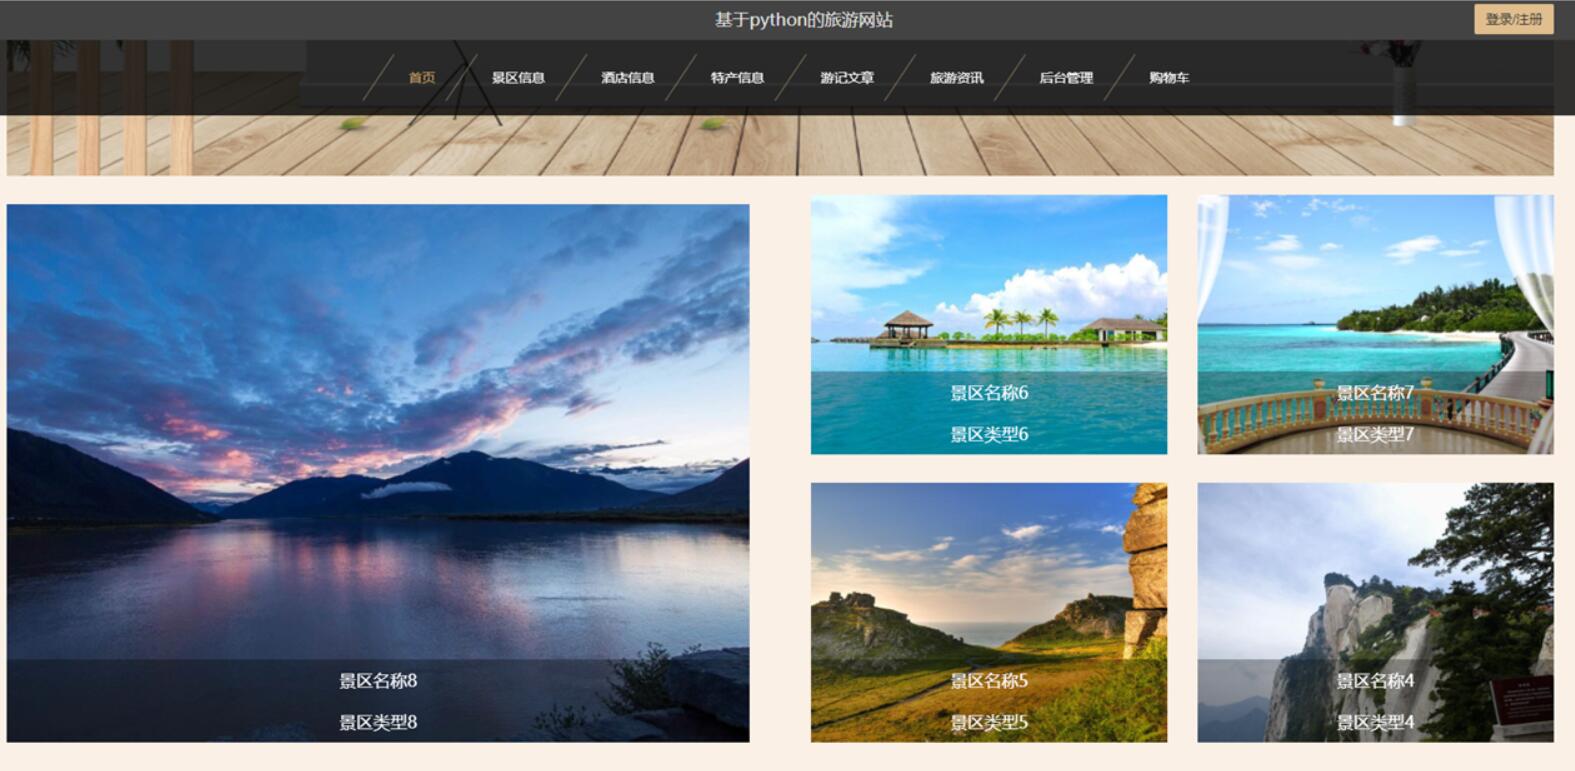Click the 景区类型8 caption text

[x=378, y=722]
